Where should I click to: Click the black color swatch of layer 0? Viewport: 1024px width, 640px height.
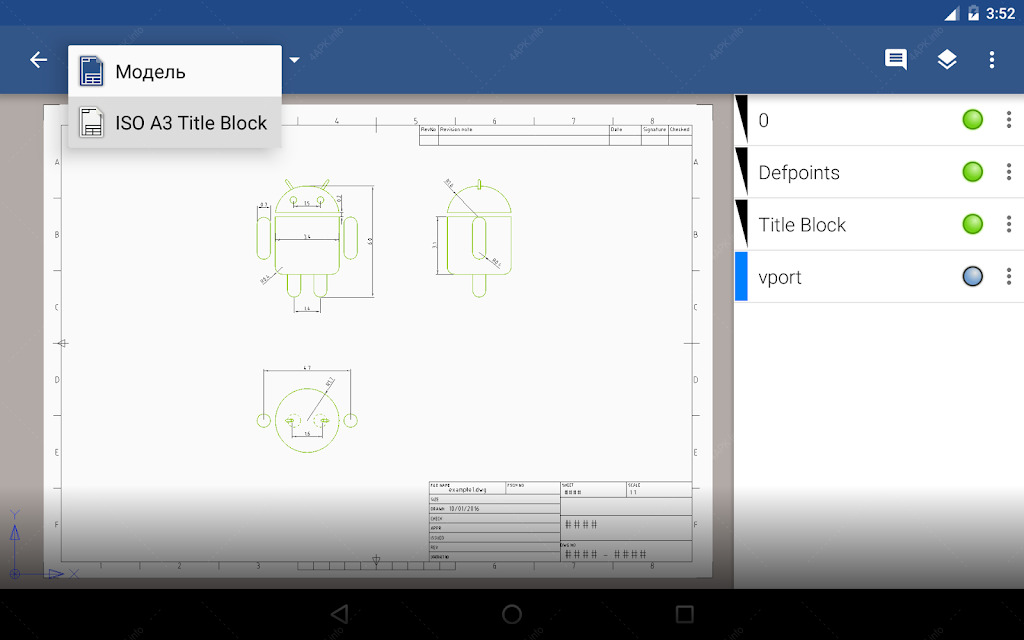[x=741, y=120]
